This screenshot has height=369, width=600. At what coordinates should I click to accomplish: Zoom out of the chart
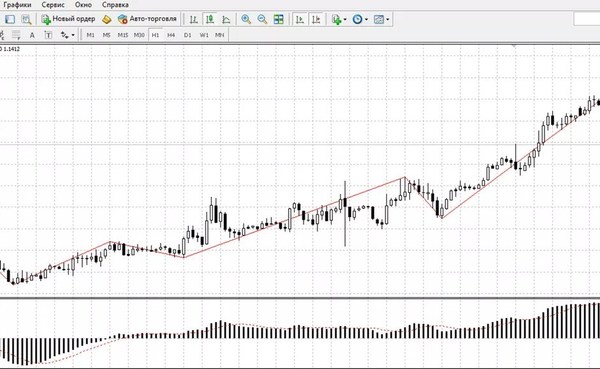(x=262, y=19)
